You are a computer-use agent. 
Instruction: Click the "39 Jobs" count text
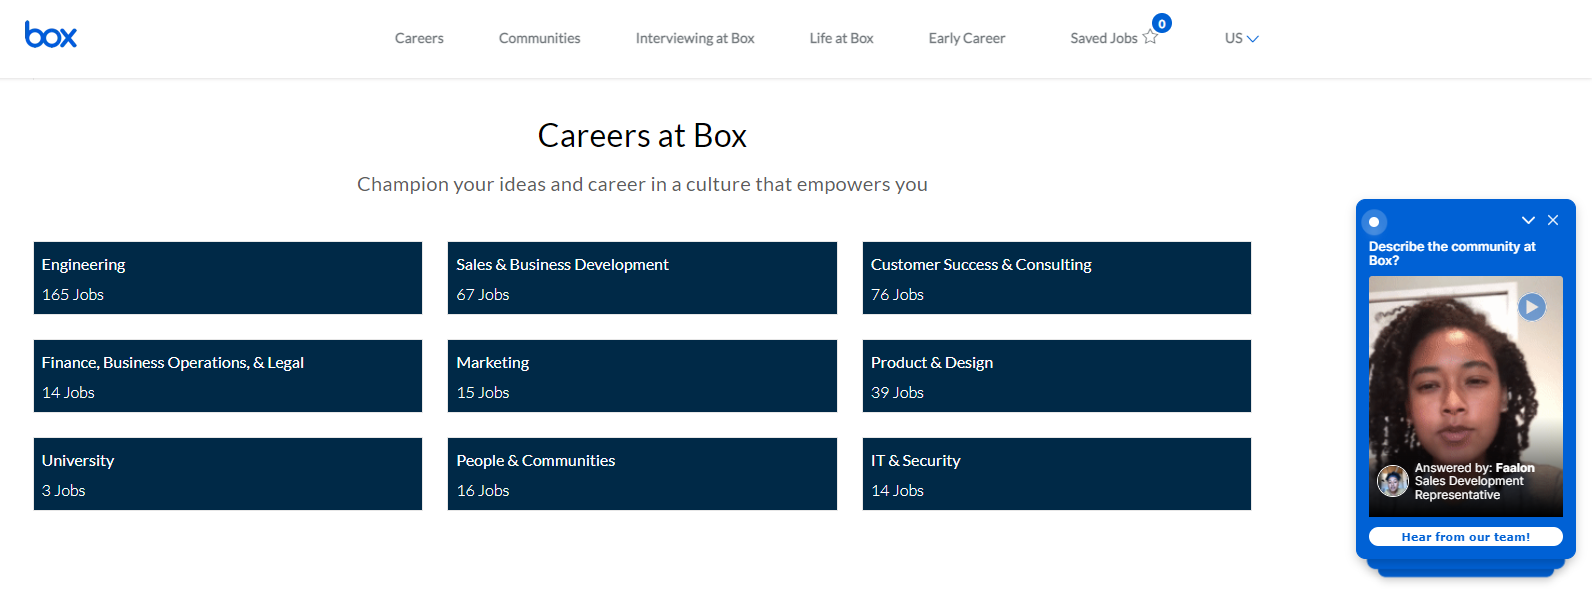[x=897, y=393]
